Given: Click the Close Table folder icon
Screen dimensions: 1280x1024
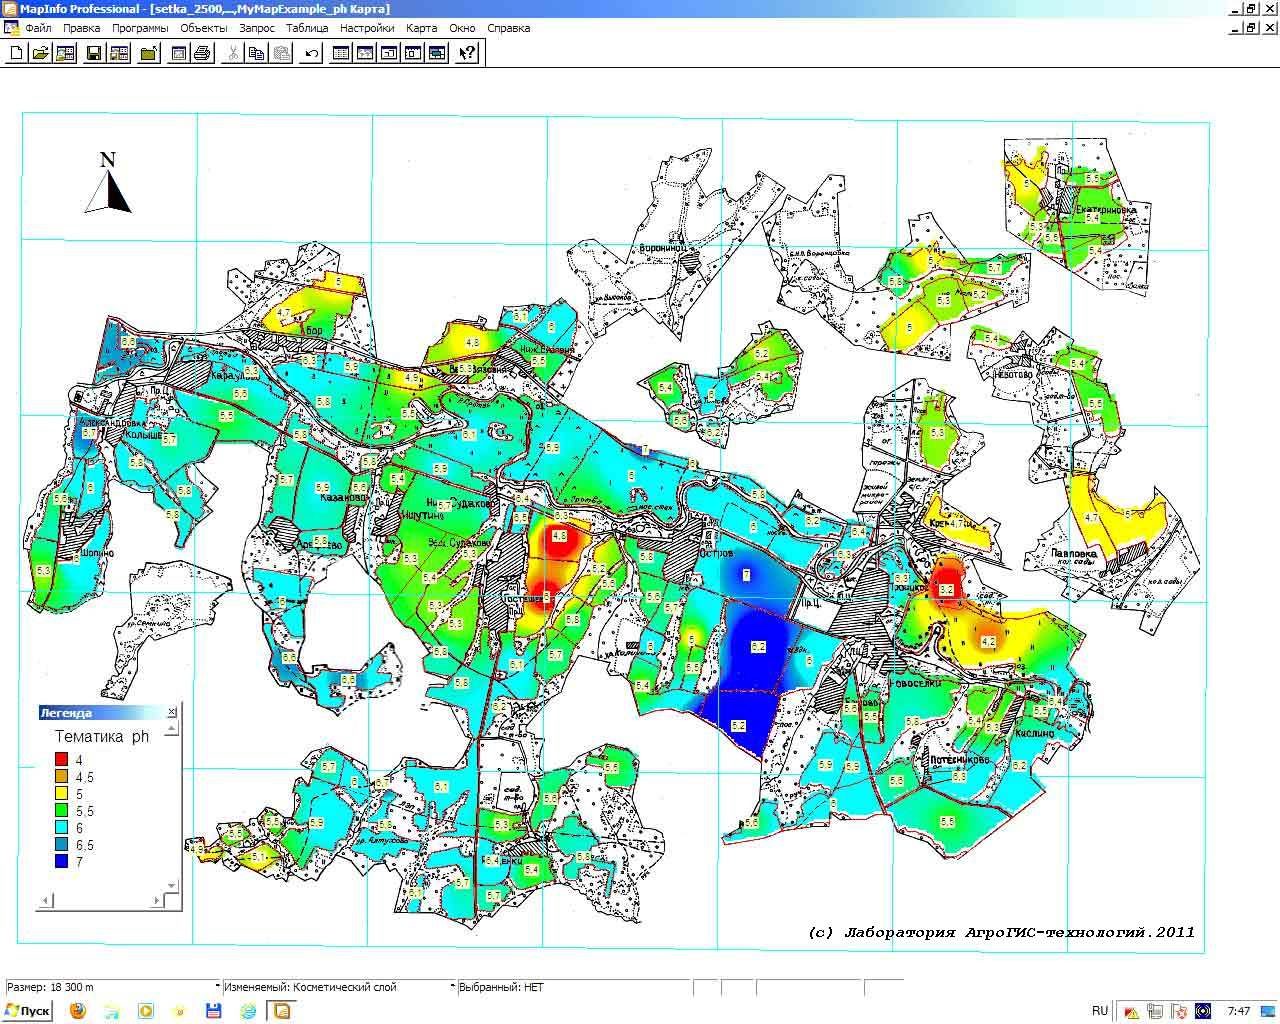Looking at the screenshot, I should 148,52.
